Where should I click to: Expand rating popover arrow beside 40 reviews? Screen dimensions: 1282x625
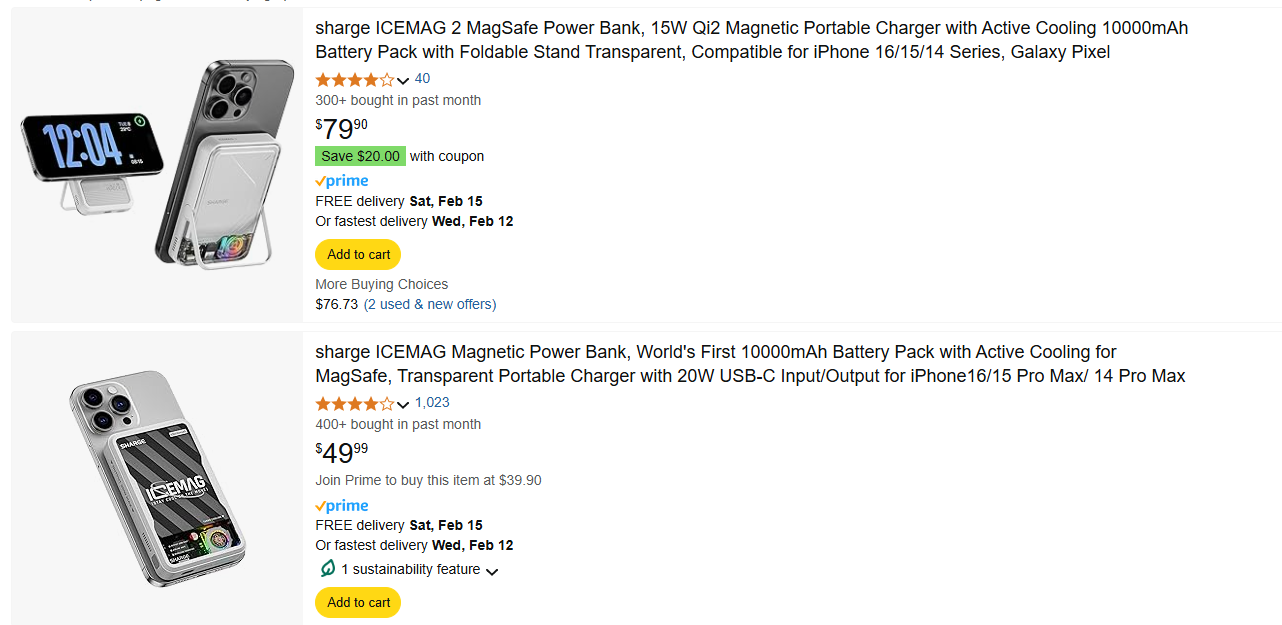(403, 81)
